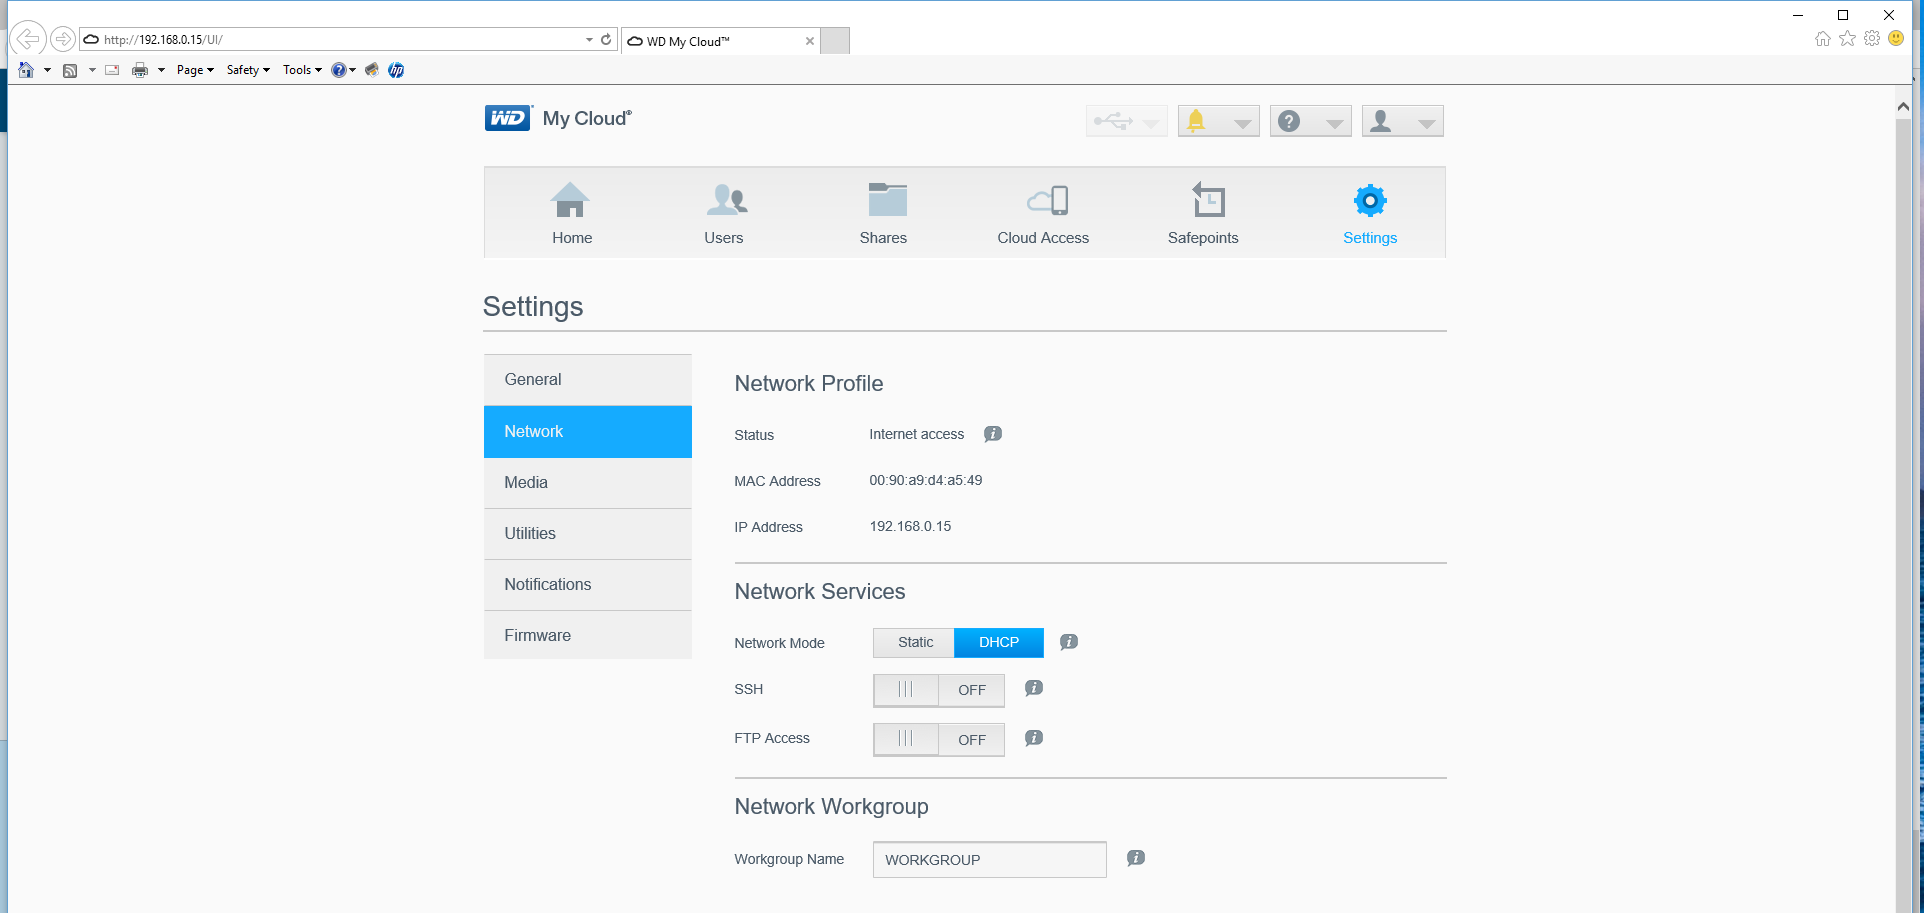The image size is (1924, 913).
Task: Click the MAC address 00:90:a9:d4:a5:49
Action: (x=926, y=480)
